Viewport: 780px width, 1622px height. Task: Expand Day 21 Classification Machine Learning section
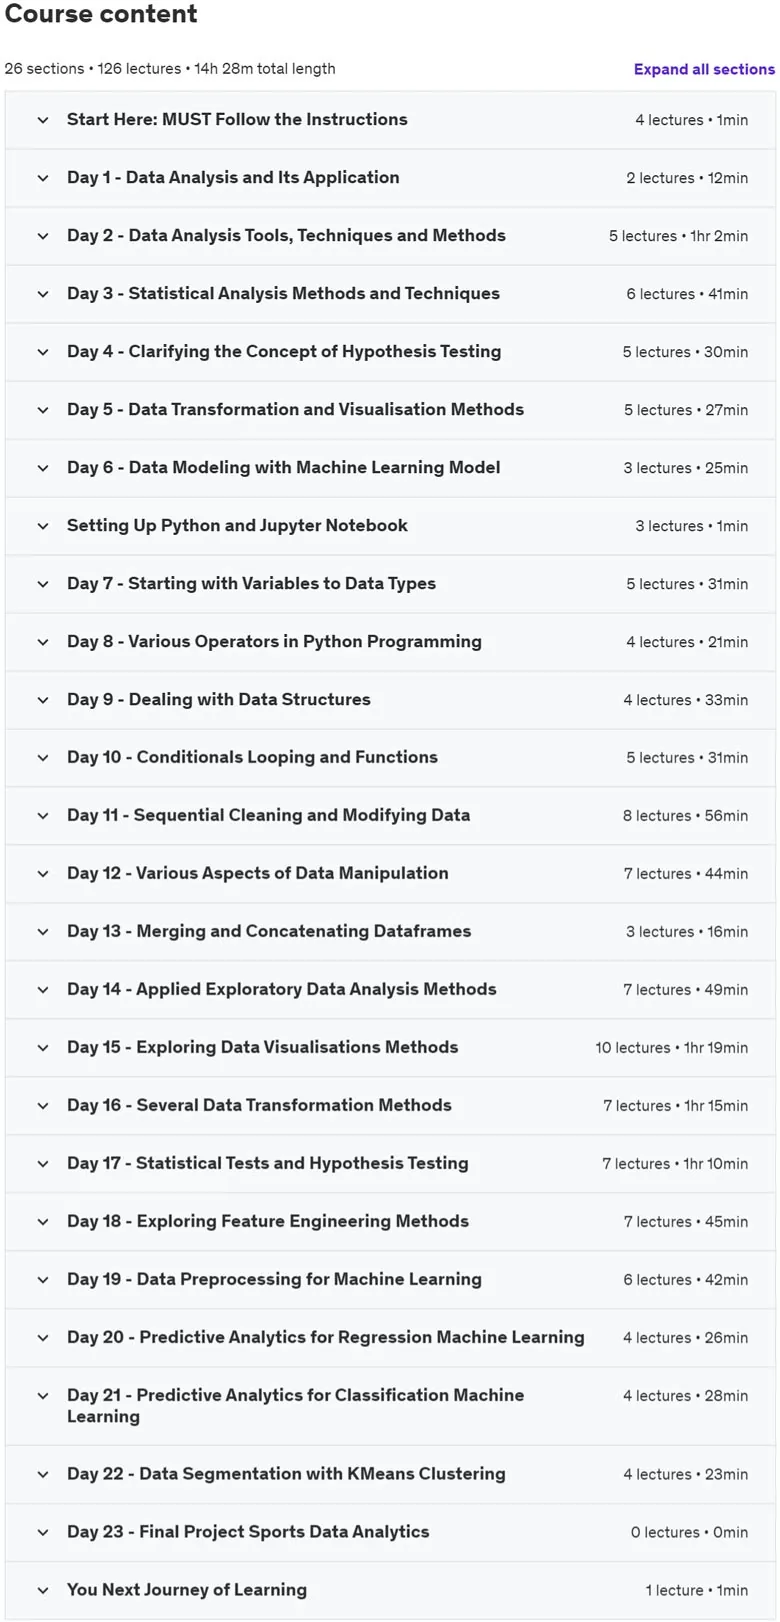pos(390,1406)
